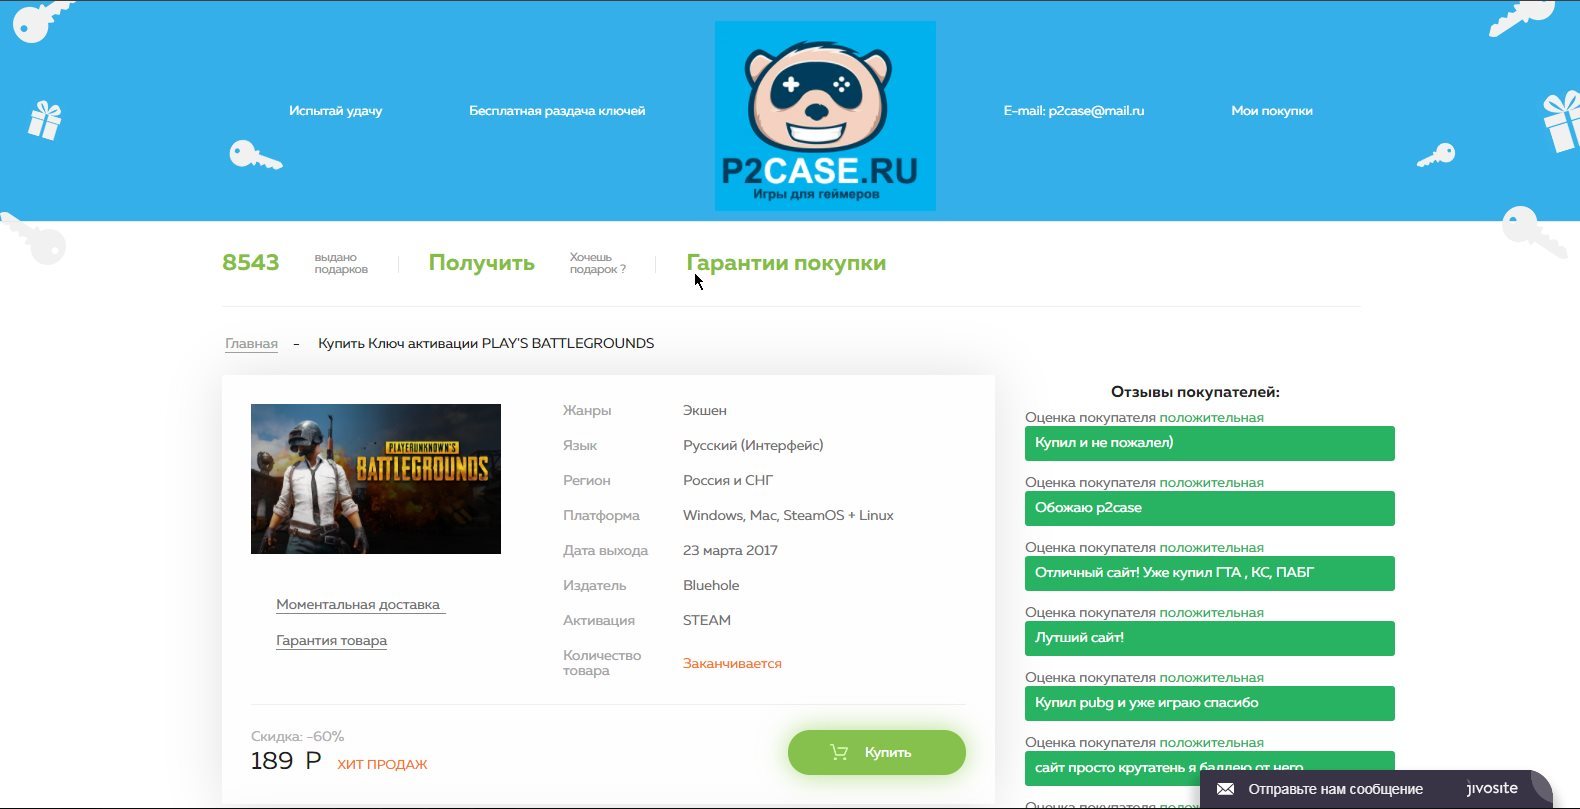Click the 'Россия и СНГ' region value
The width and height of the screenshot is (1580, 809).
[x=728, y=481]
